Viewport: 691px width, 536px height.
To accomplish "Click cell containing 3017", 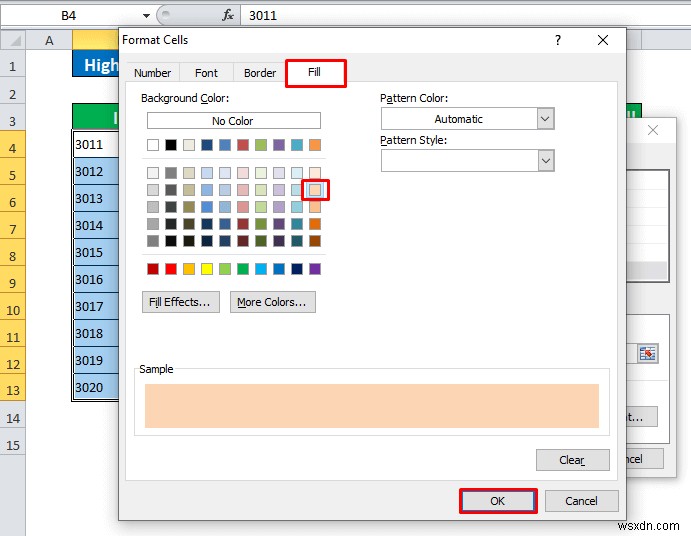I will (x=96, y=306).
